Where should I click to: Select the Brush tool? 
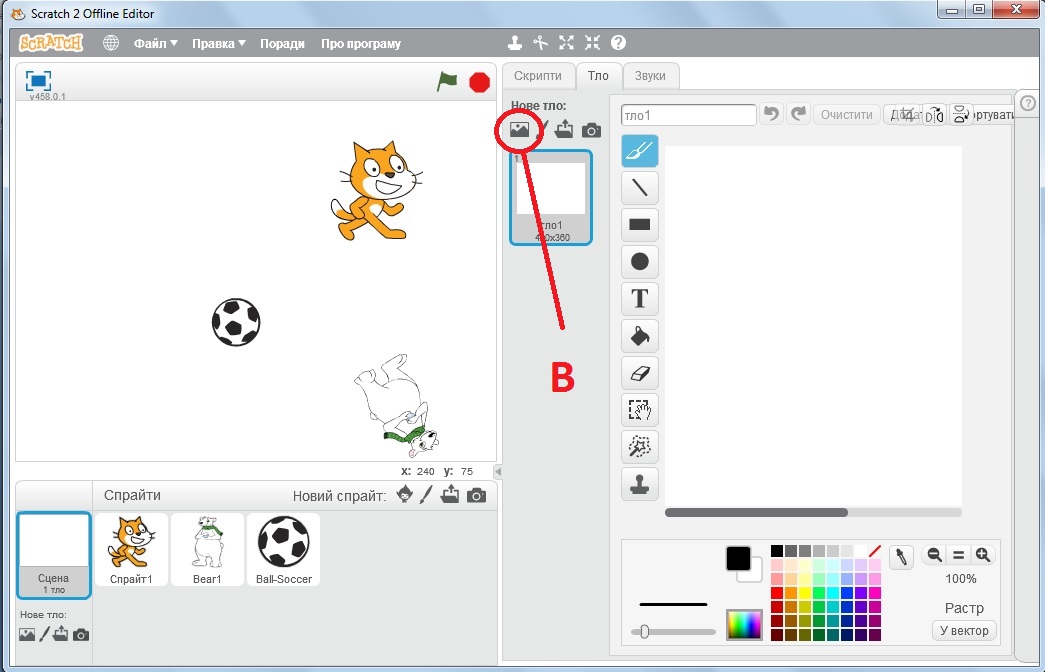click(640, 151)
